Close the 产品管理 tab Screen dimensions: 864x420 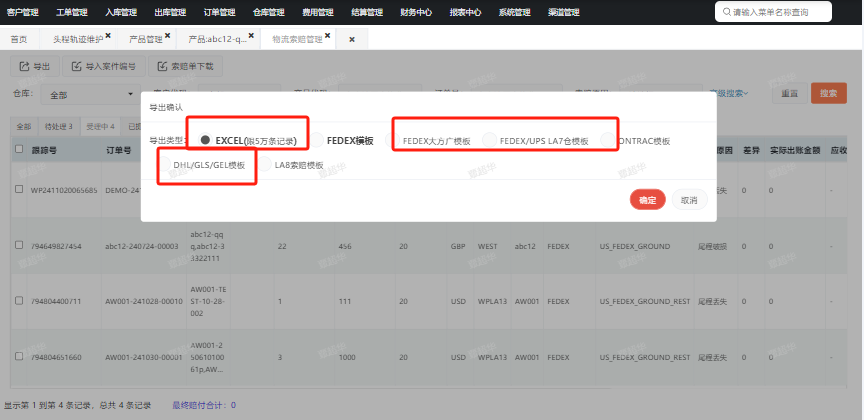point(168,36)
